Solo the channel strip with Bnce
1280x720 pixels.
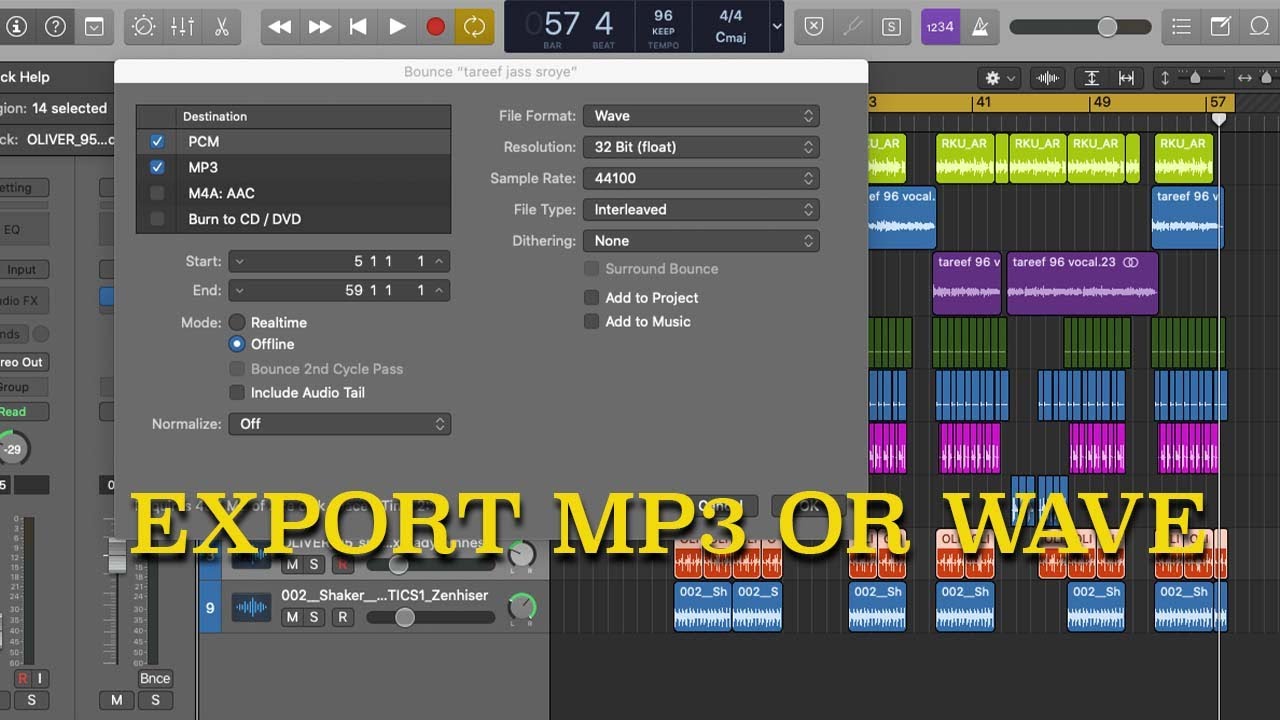pyautogui.click(x=155, y=700)
